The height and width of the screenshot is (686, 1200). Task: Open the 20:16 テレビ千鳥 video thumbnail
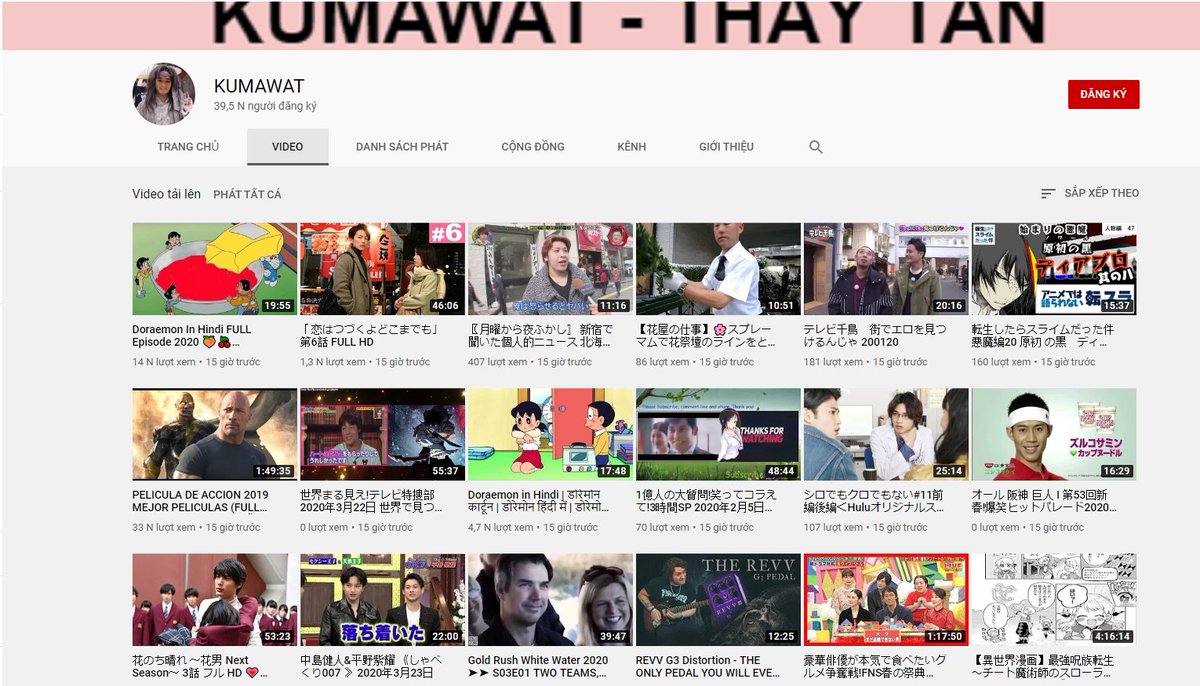coord(886,269)
